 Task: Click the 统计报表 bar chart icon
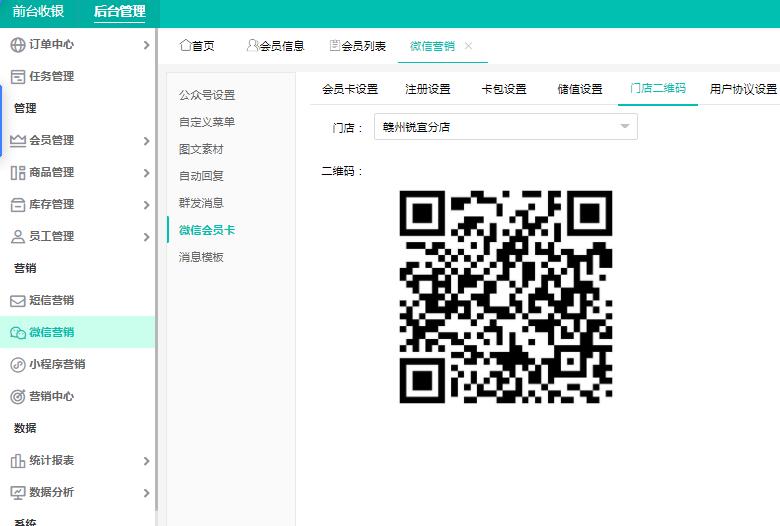coord(18,461)
